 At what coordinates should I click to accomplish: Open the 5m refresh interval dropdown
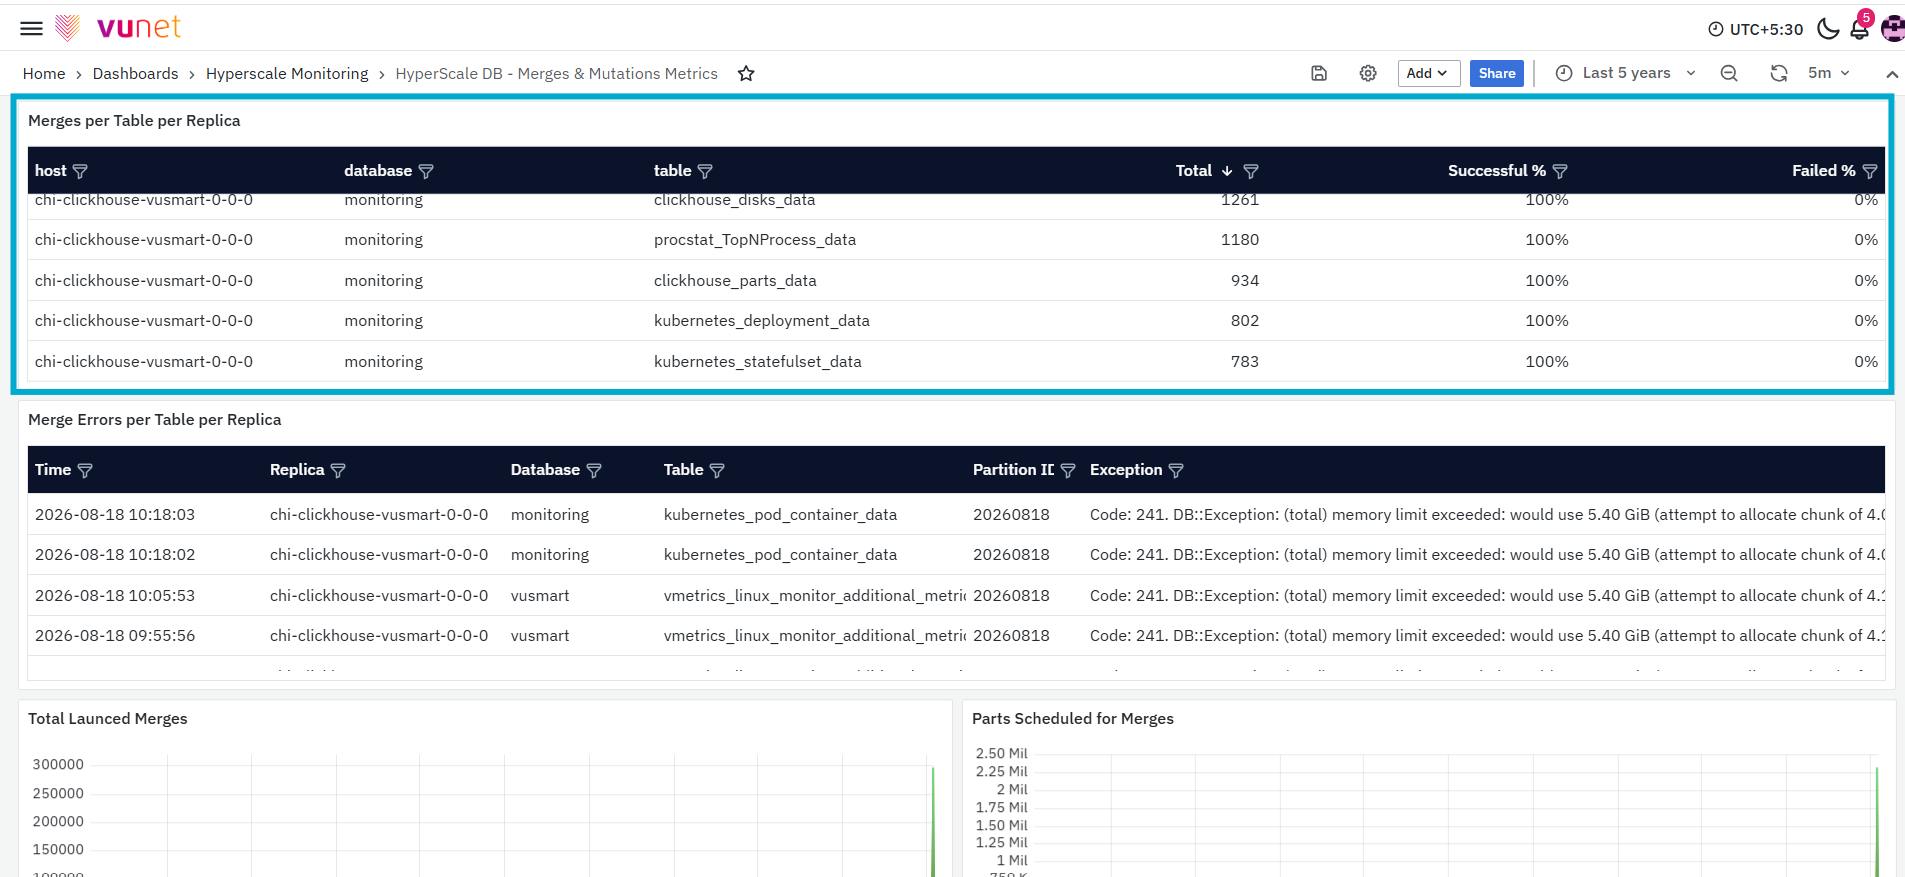(1829, 73)
